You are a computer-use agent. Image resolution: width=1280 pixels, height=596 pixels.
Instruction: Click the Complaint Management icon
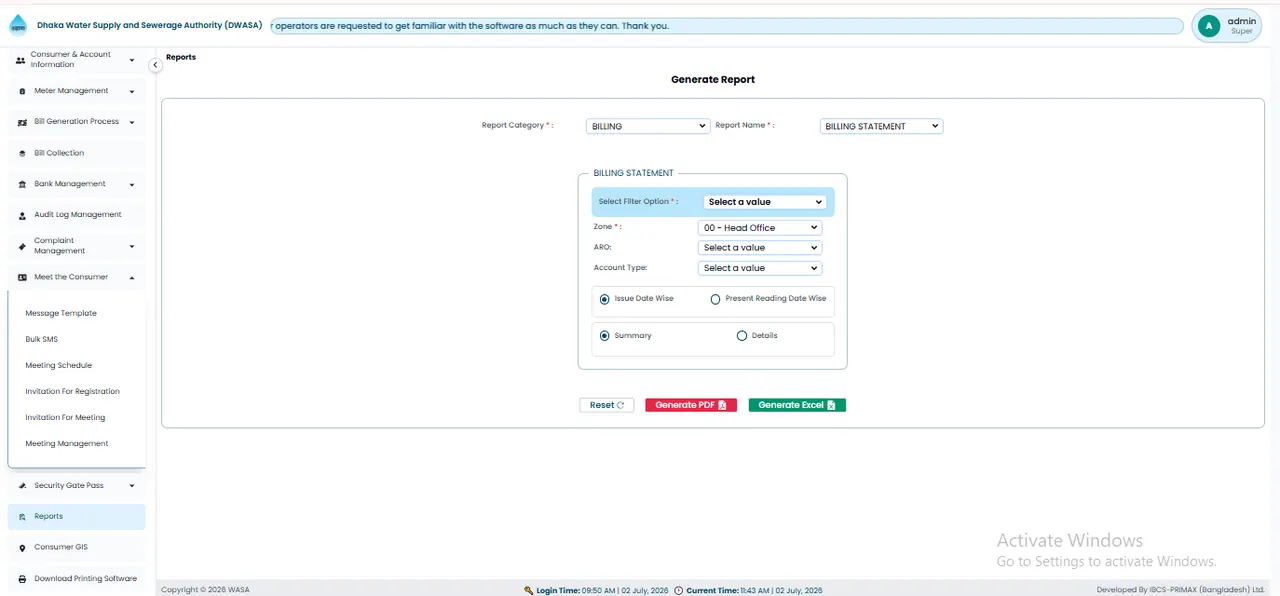pos(22,246)
